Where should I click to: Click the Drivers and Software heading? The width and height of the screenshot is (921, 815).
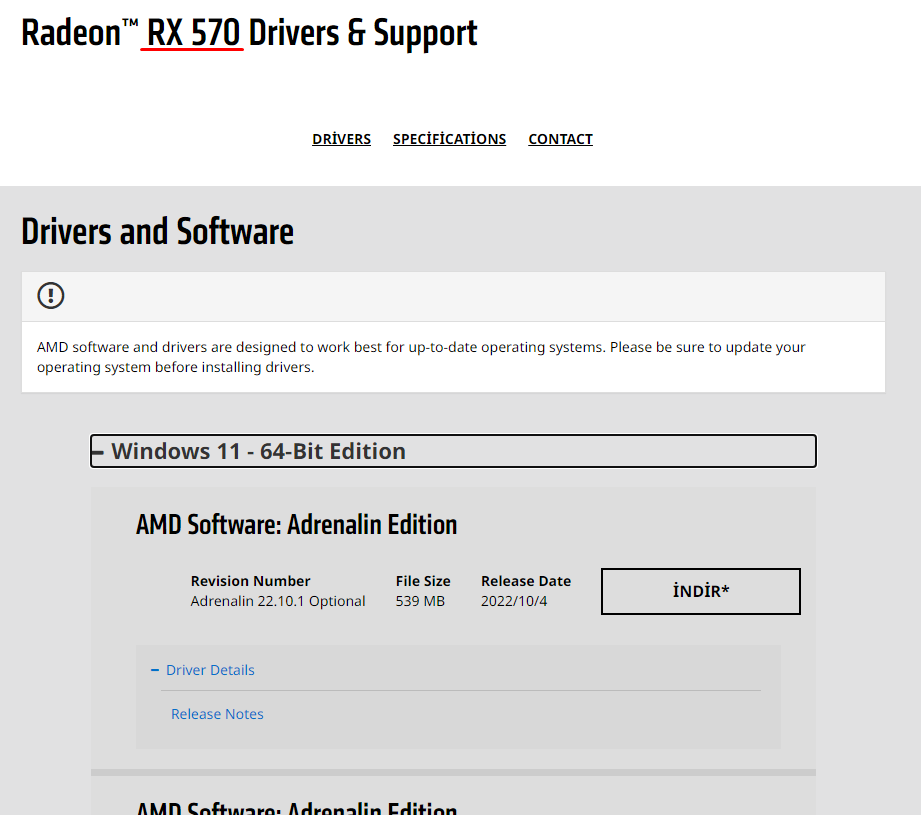pyautogui.click(x=157, y=231)
